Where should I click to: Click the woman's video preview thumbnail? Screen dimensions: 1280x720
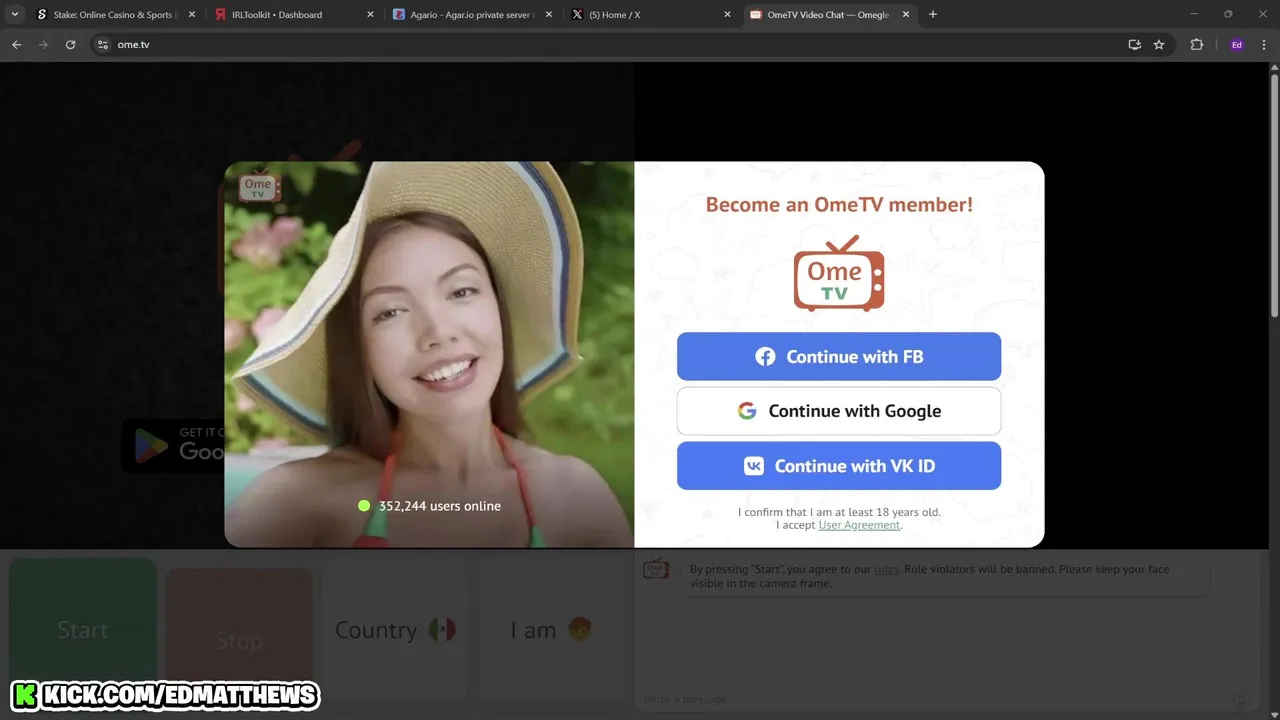pos(429,354)
